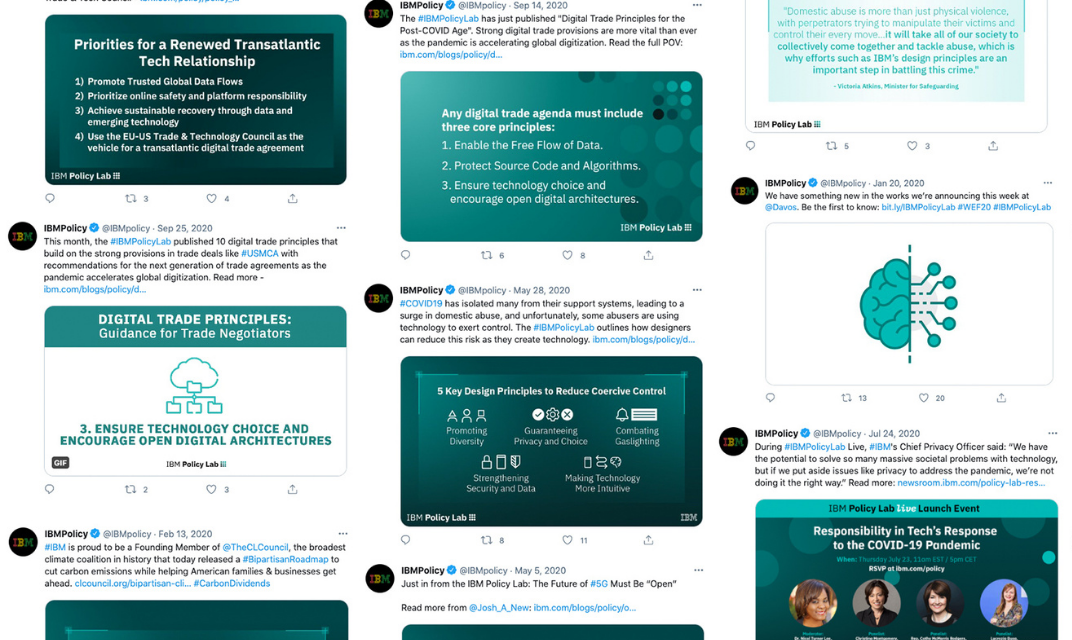The height and width of the screenshot is (640, 1072).
Task: Open the Digital Trade Principles GIF image
Action: coord(196,391)
